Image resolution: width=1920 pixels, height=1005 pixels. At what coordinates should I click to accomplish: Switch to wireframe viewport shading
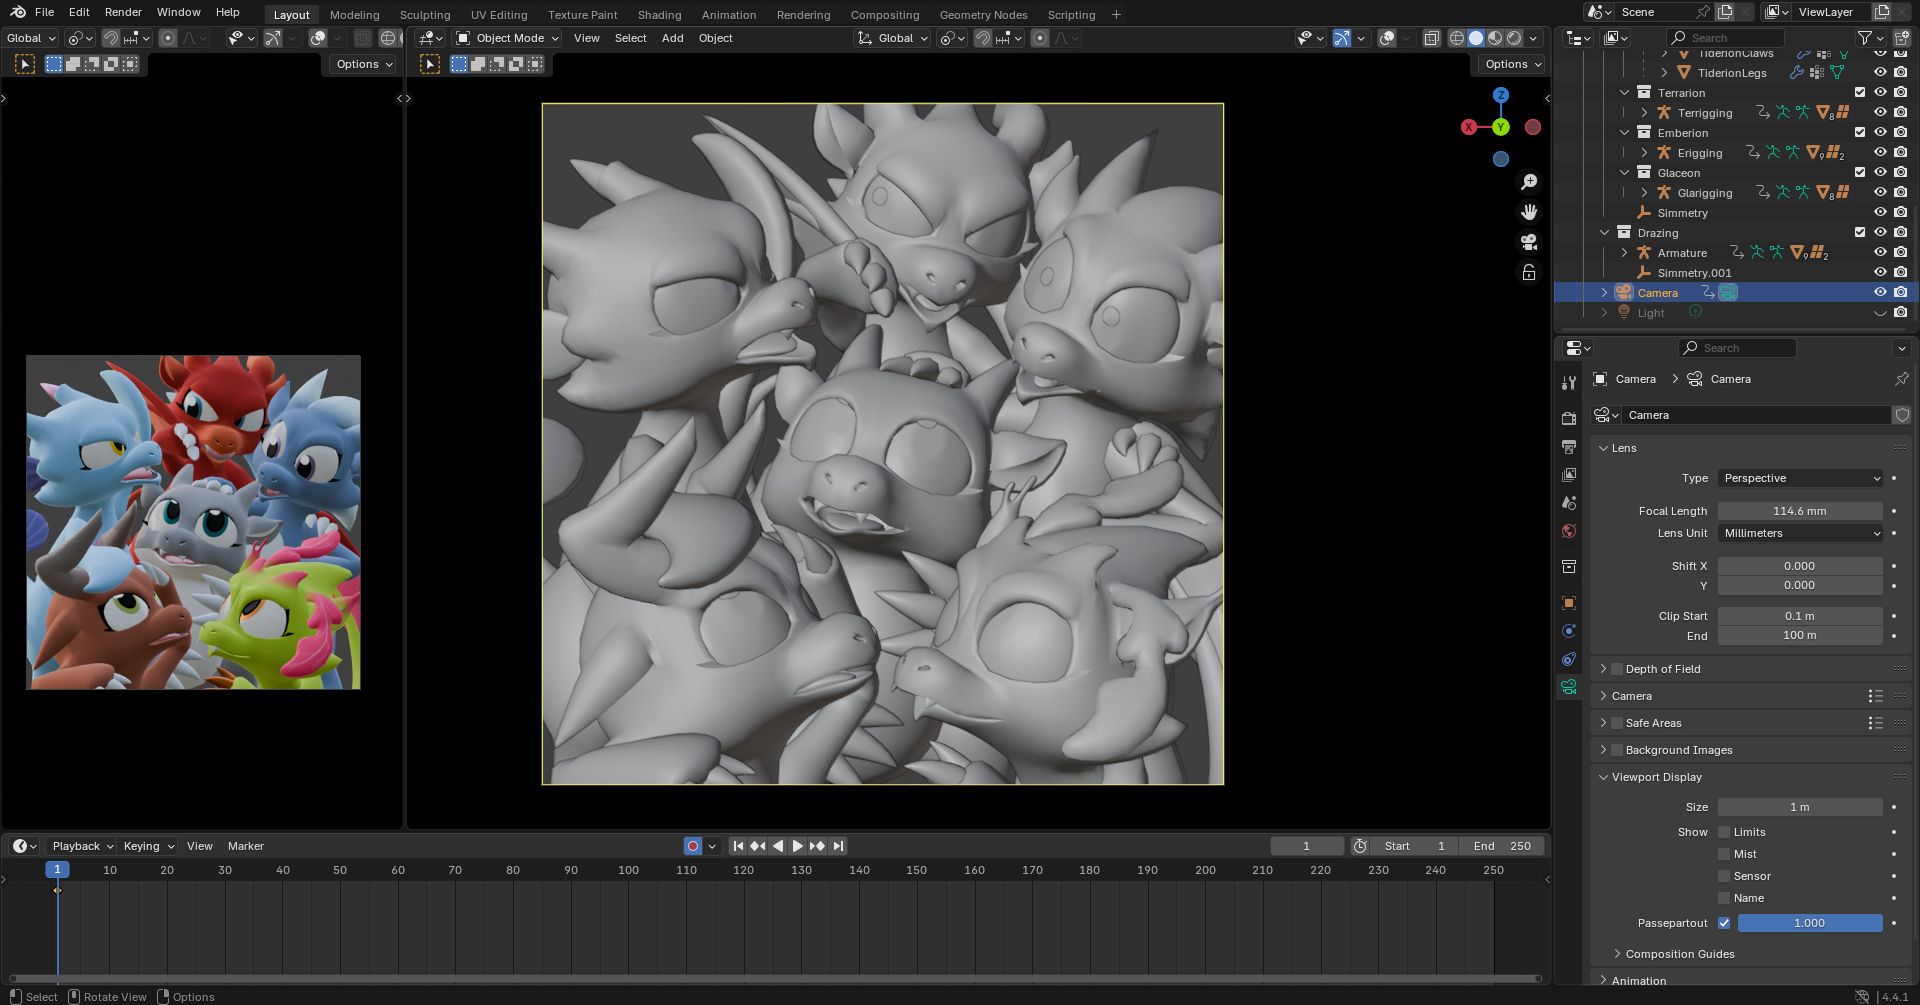click(1457, 38)
